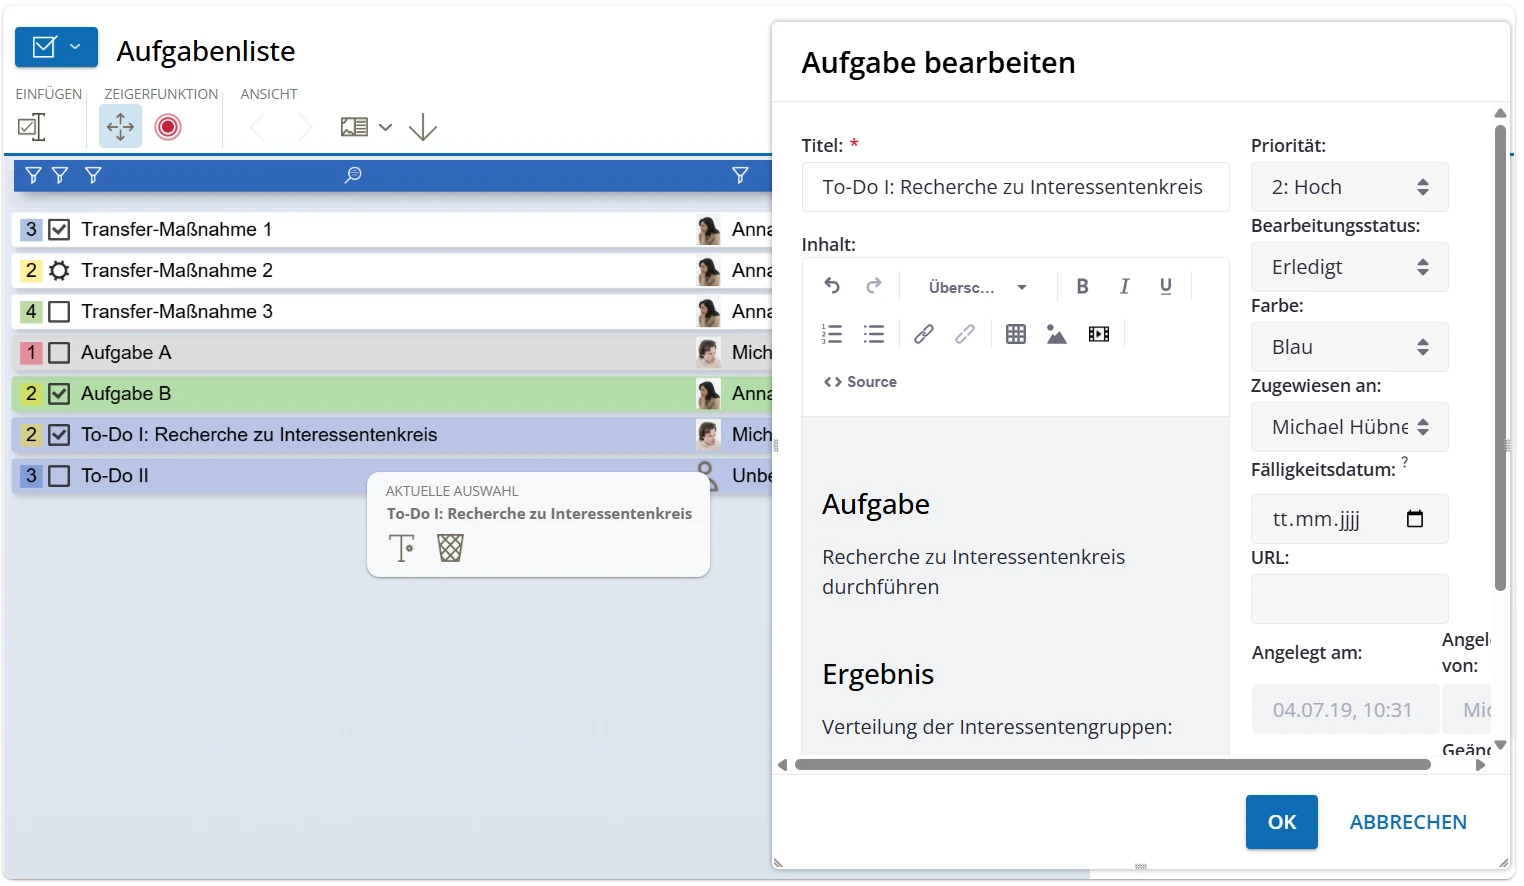The width and height of the screenshot is (1524, 886).
Task: Mark Transfer-Maßnahme 3 as completed
Action: (x=59, y=311)
